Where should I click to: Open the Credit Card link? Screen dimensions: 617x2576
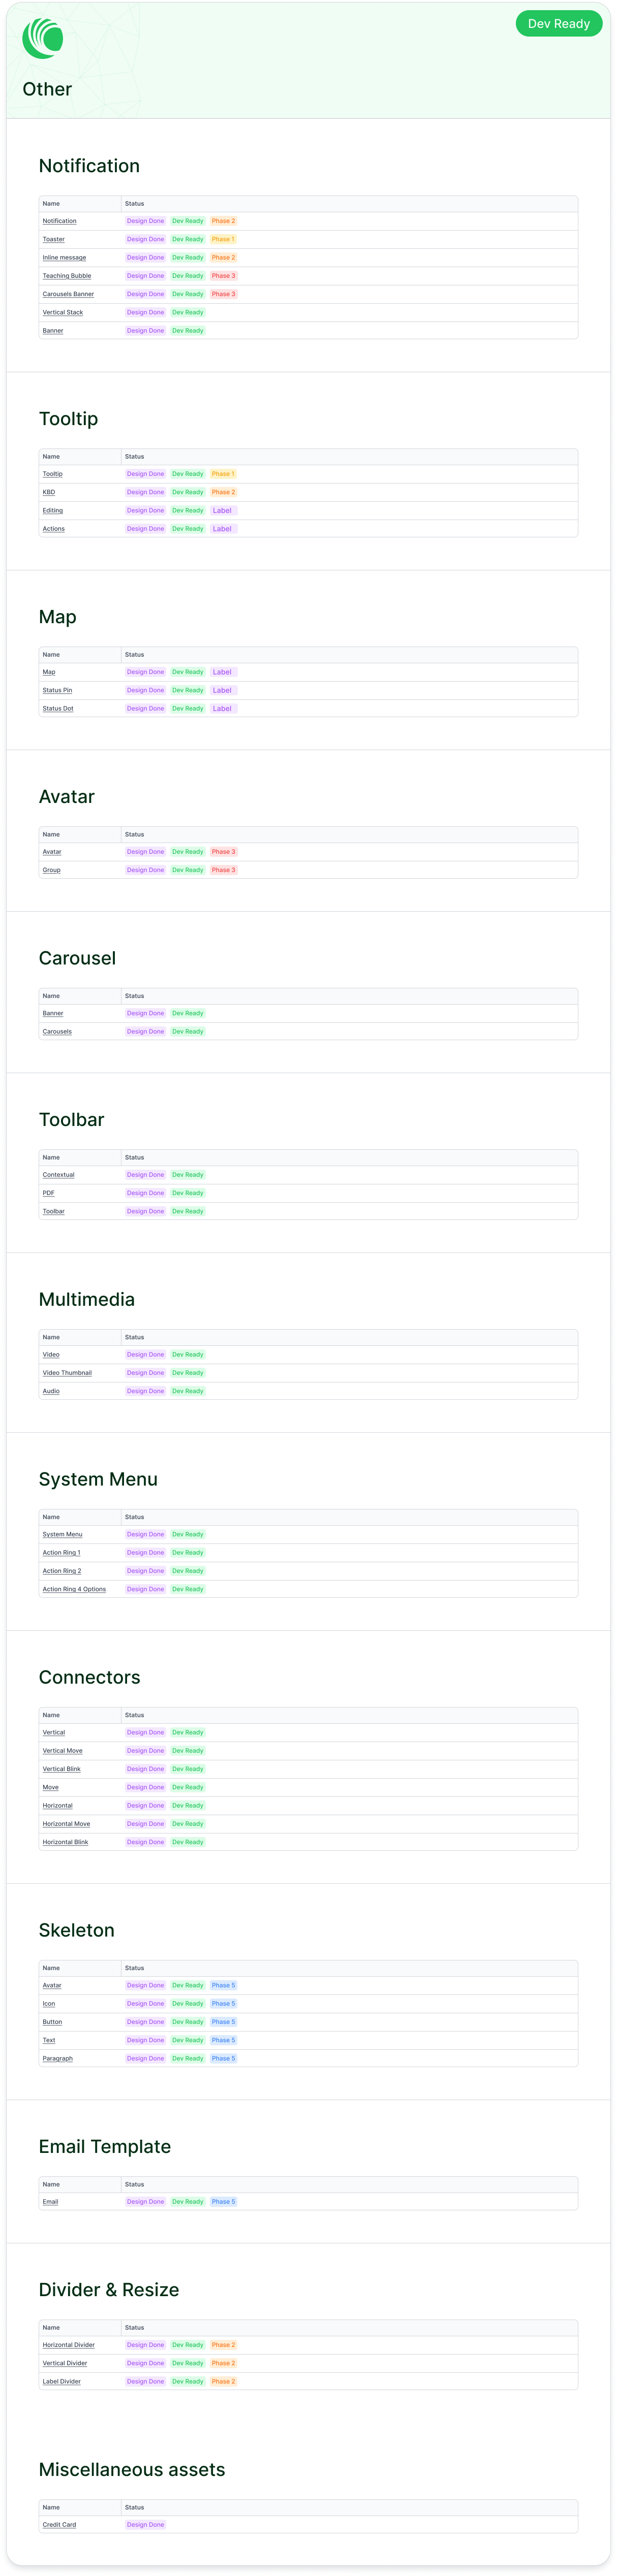pyautogui.click(x=59, y=2525)
